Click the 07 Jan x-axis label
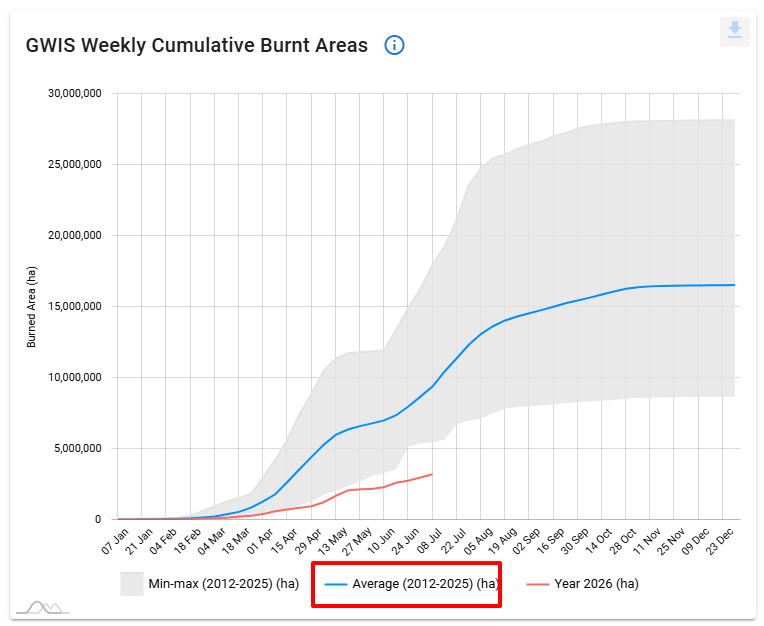This screenshot has height=626, width=764. pyautogui.click(x=115, y=540)
